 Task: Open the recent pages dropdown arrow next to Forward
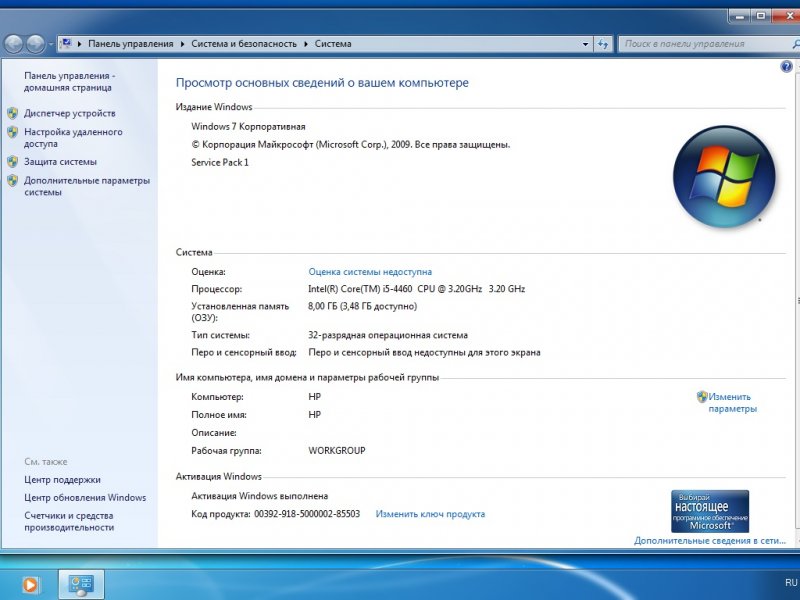[51, 44]
